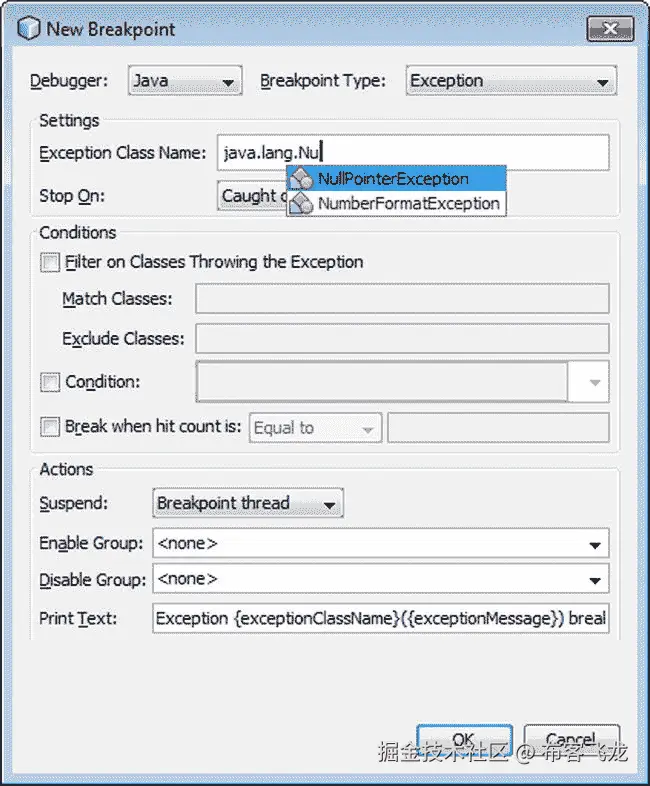Screen dimensions: 650x786
Task: Expand the Condition history dropdown arrow
Action: 594,382
